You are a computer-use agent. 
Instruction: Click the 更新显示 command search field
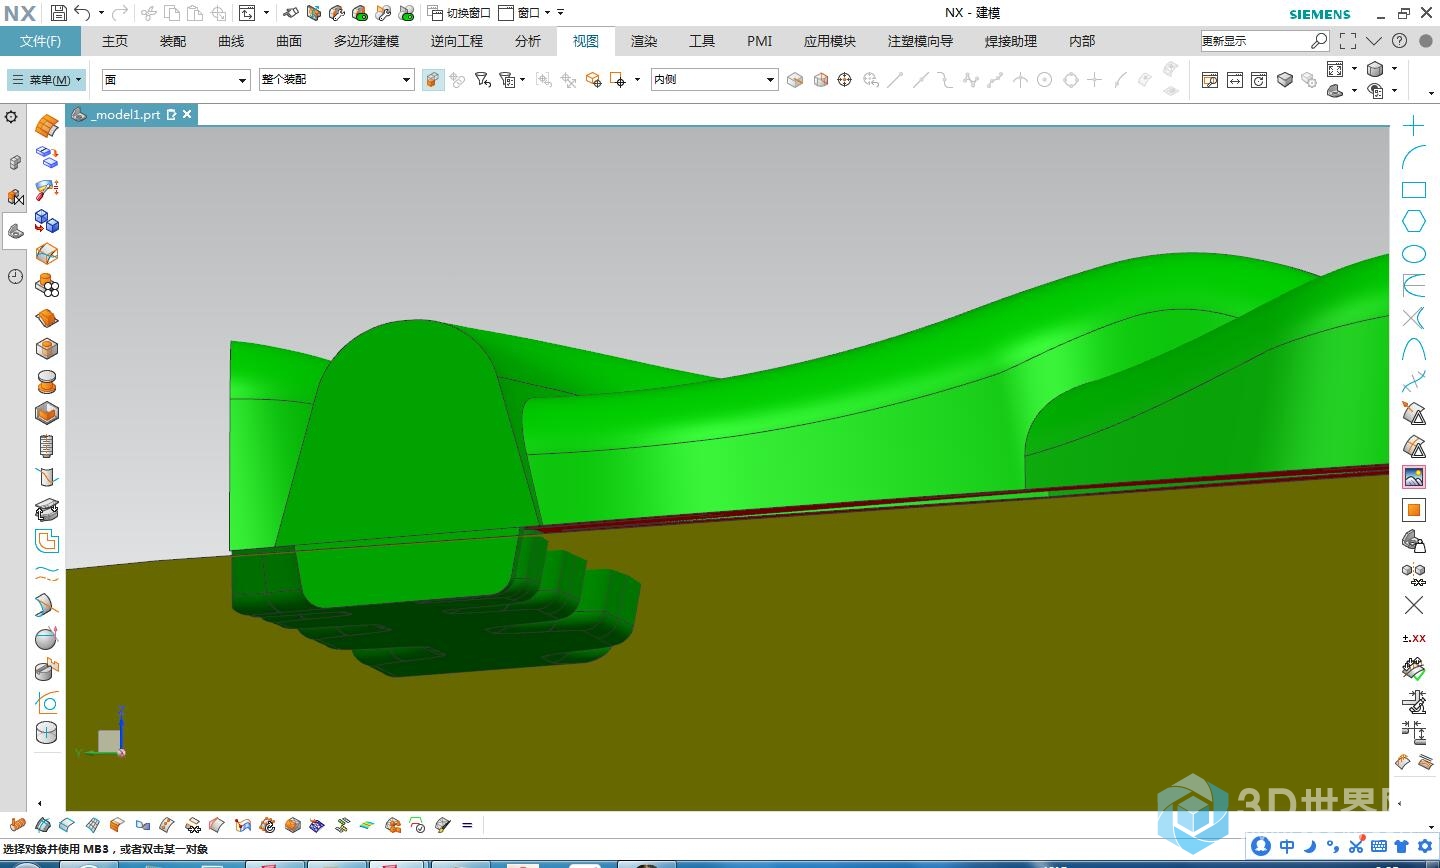(1255, 41)
